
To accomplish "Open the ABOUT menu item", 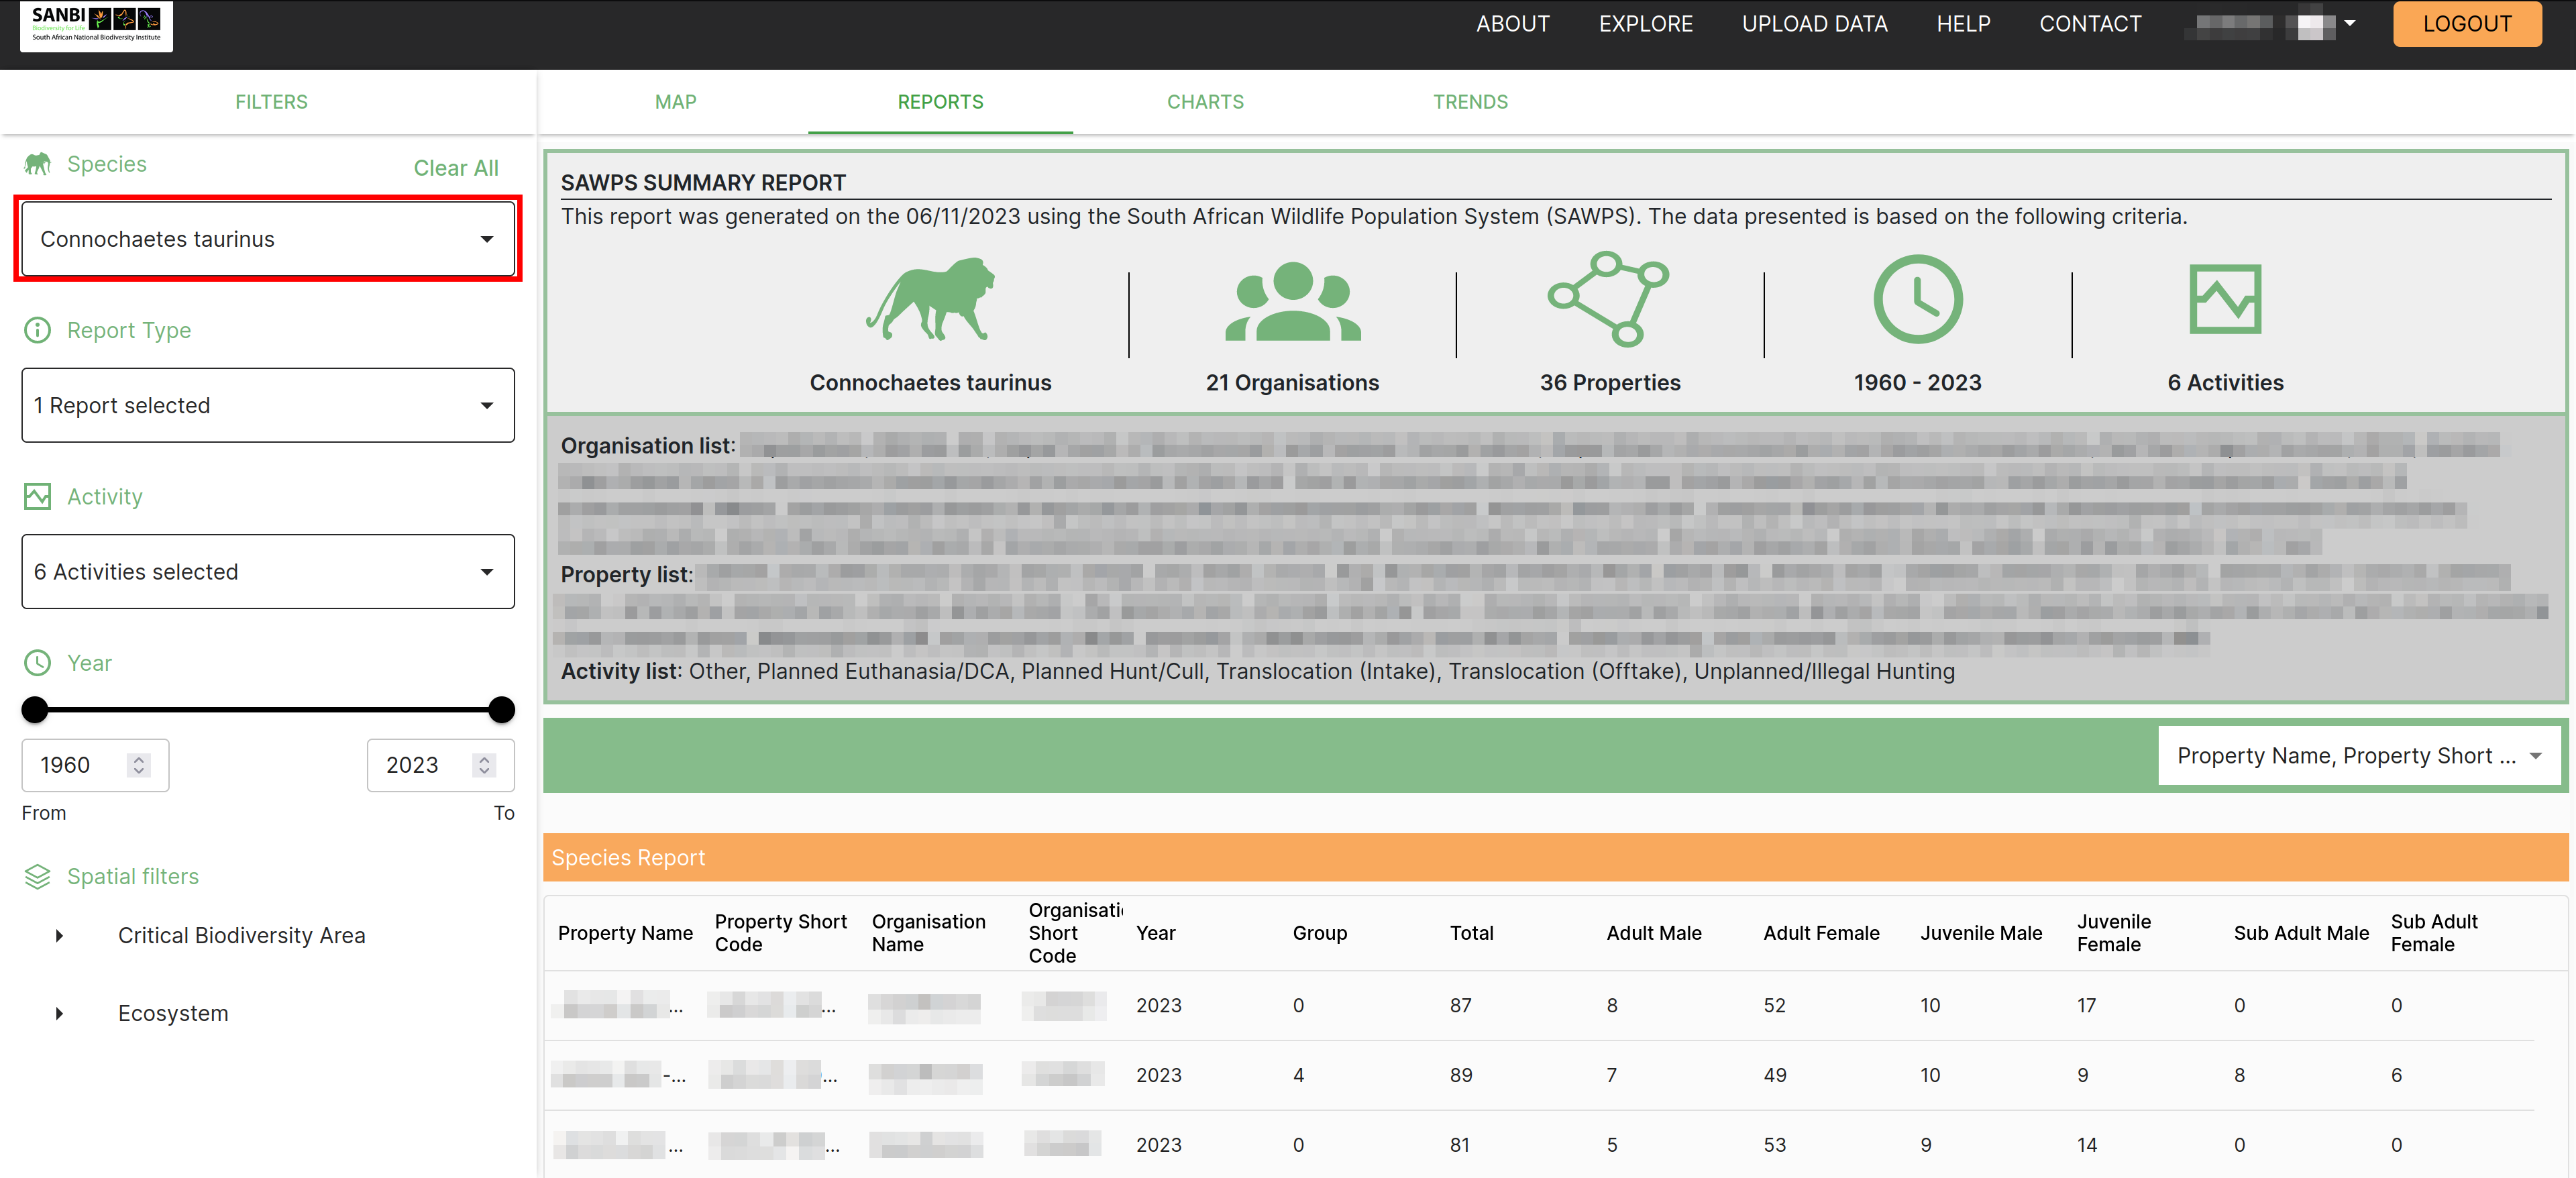I will 1512,24.
